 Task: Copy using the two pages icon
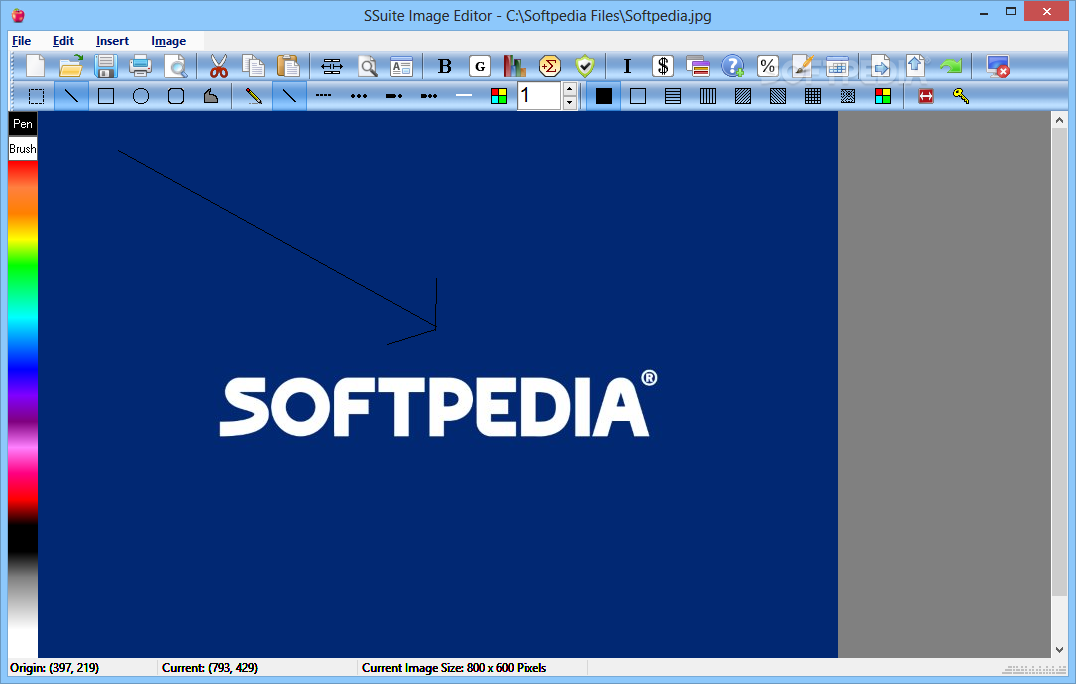click(253, 67)
